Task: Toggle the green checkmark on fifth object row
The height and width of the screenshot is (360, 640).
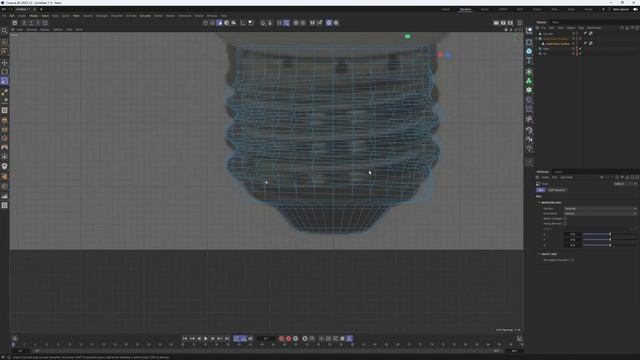Action: click(581, 53)
